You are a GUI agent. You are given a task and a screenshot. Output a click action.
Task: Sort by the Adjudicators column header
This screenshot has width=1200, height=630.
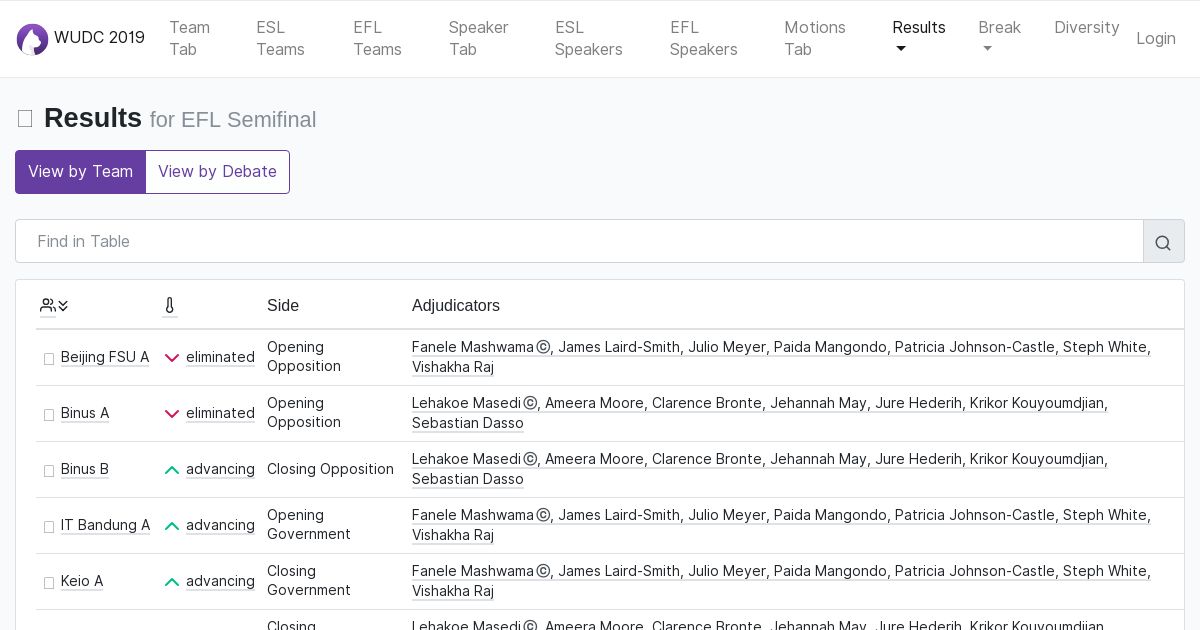coord(456,305)
